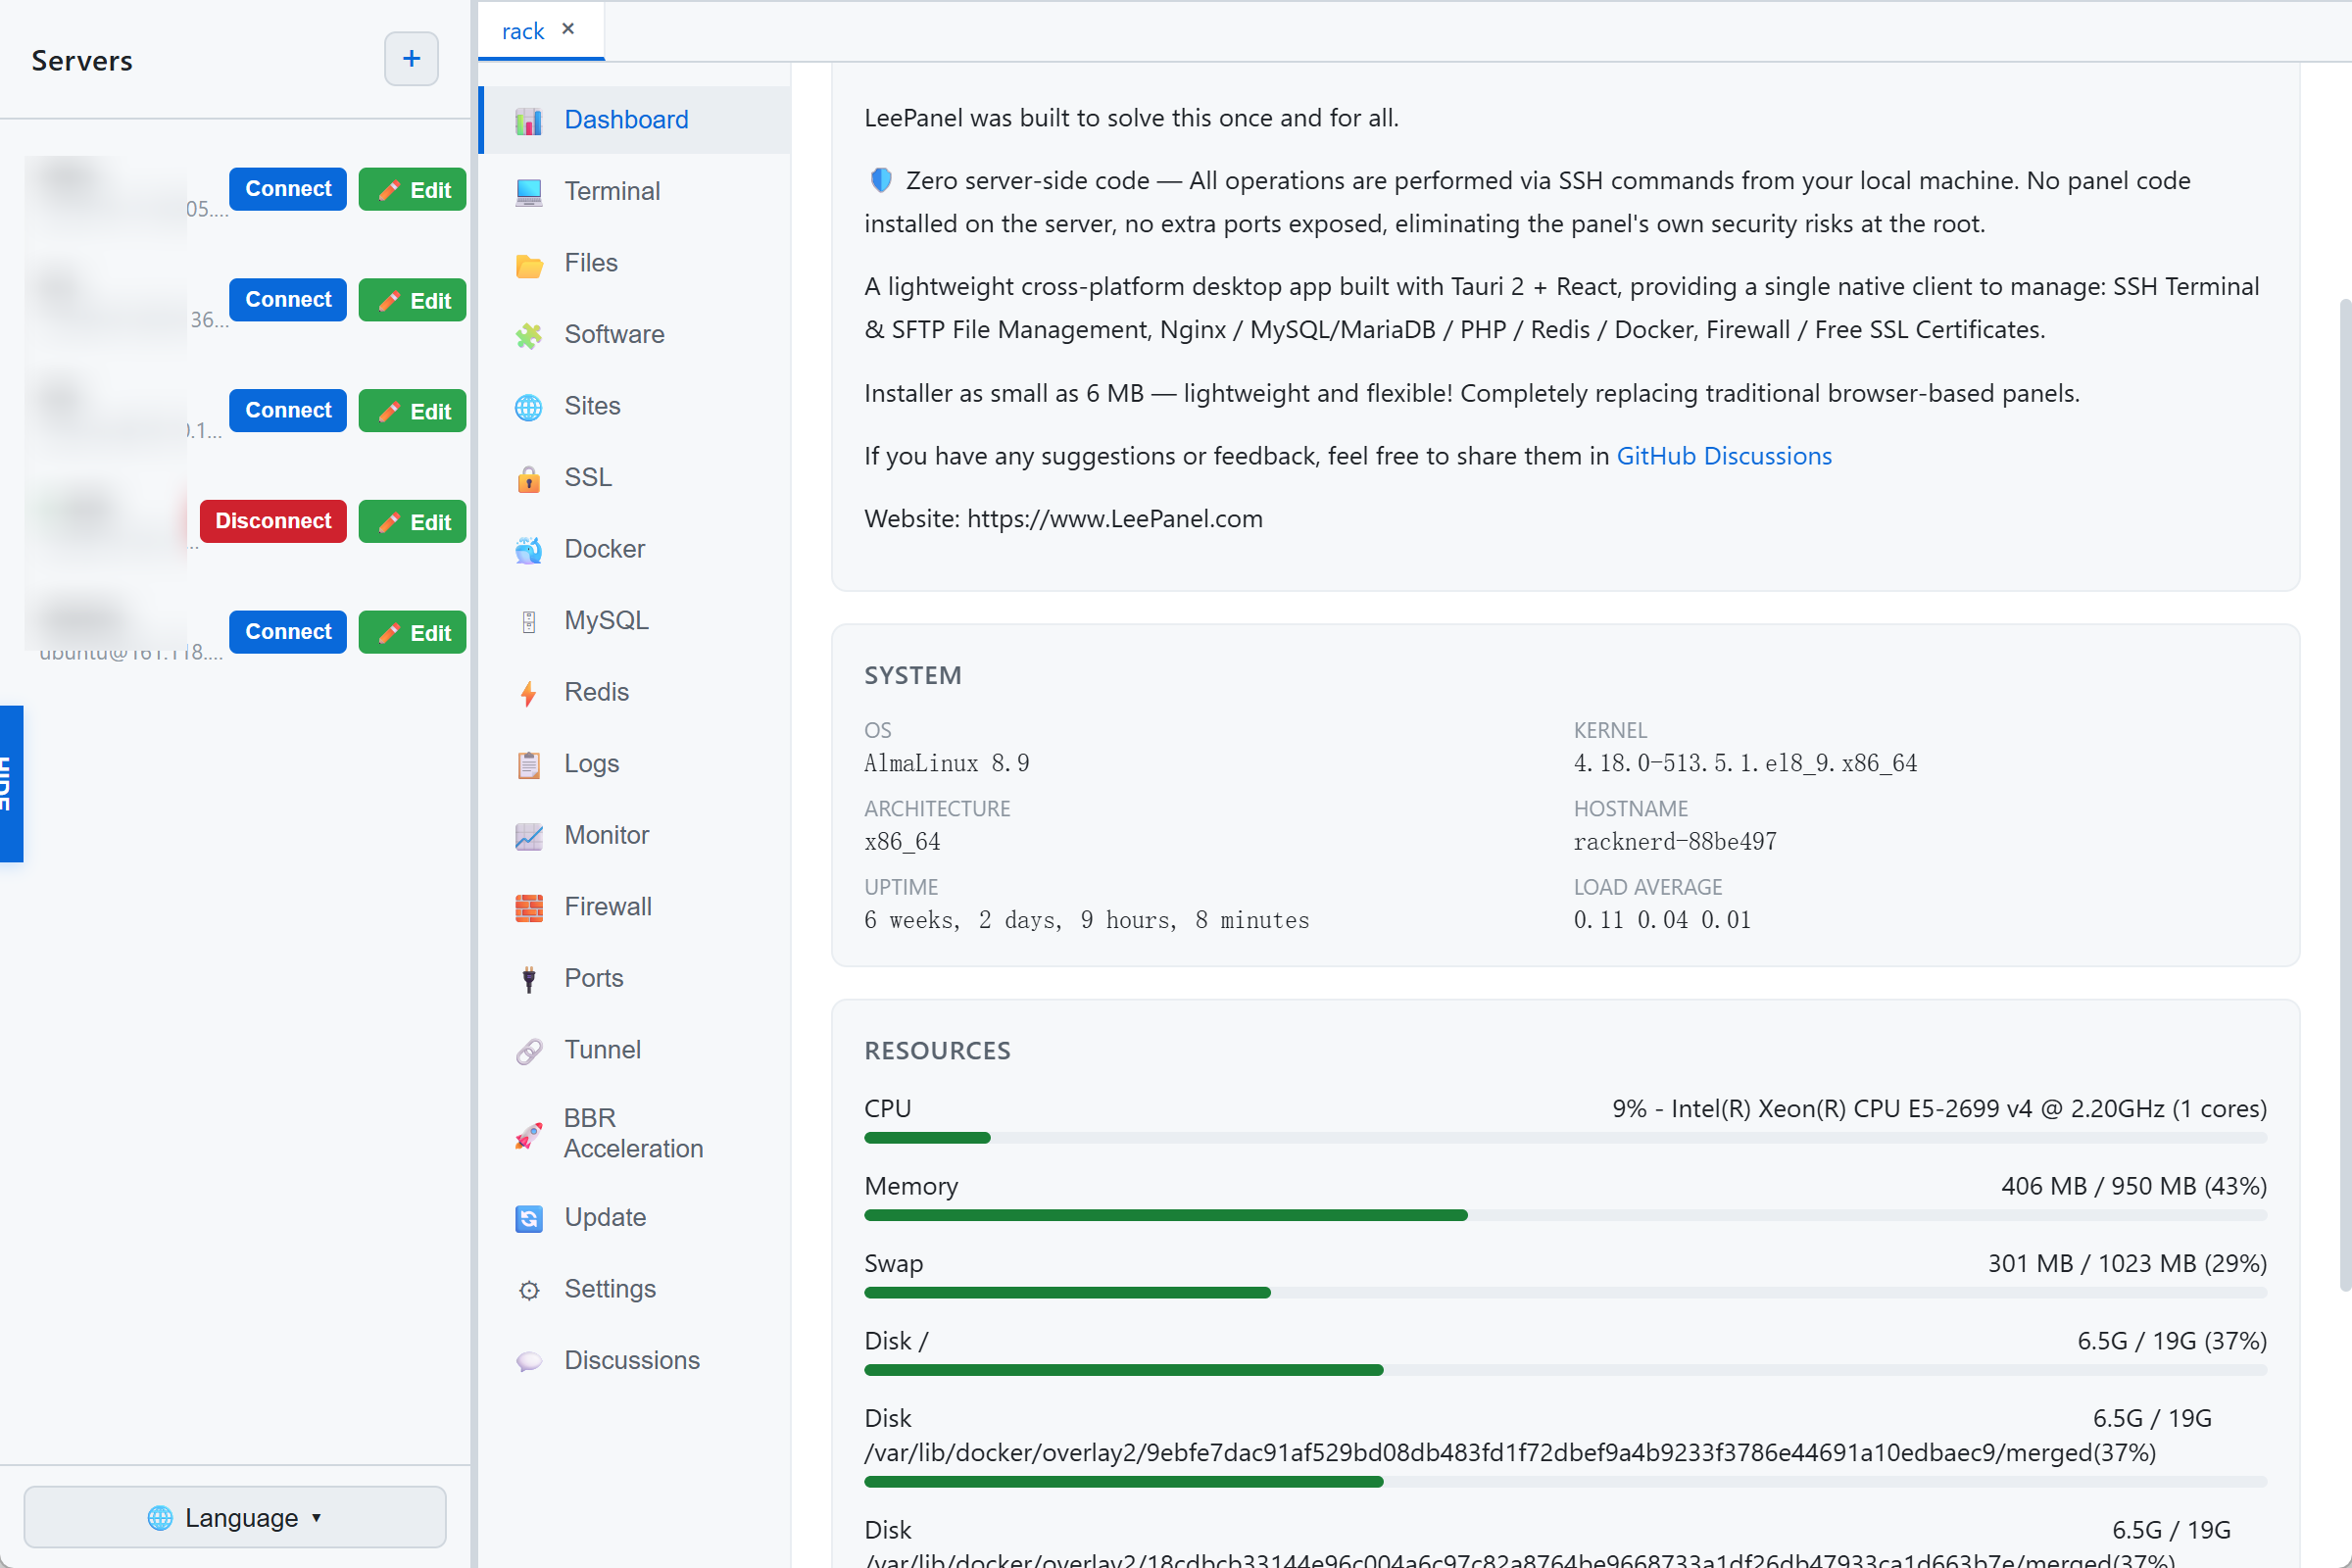Image resolution: width=2352 pixels, height=1568 pixels.
Task: Connect to the server ending in 36…
Action: (288, 300)
